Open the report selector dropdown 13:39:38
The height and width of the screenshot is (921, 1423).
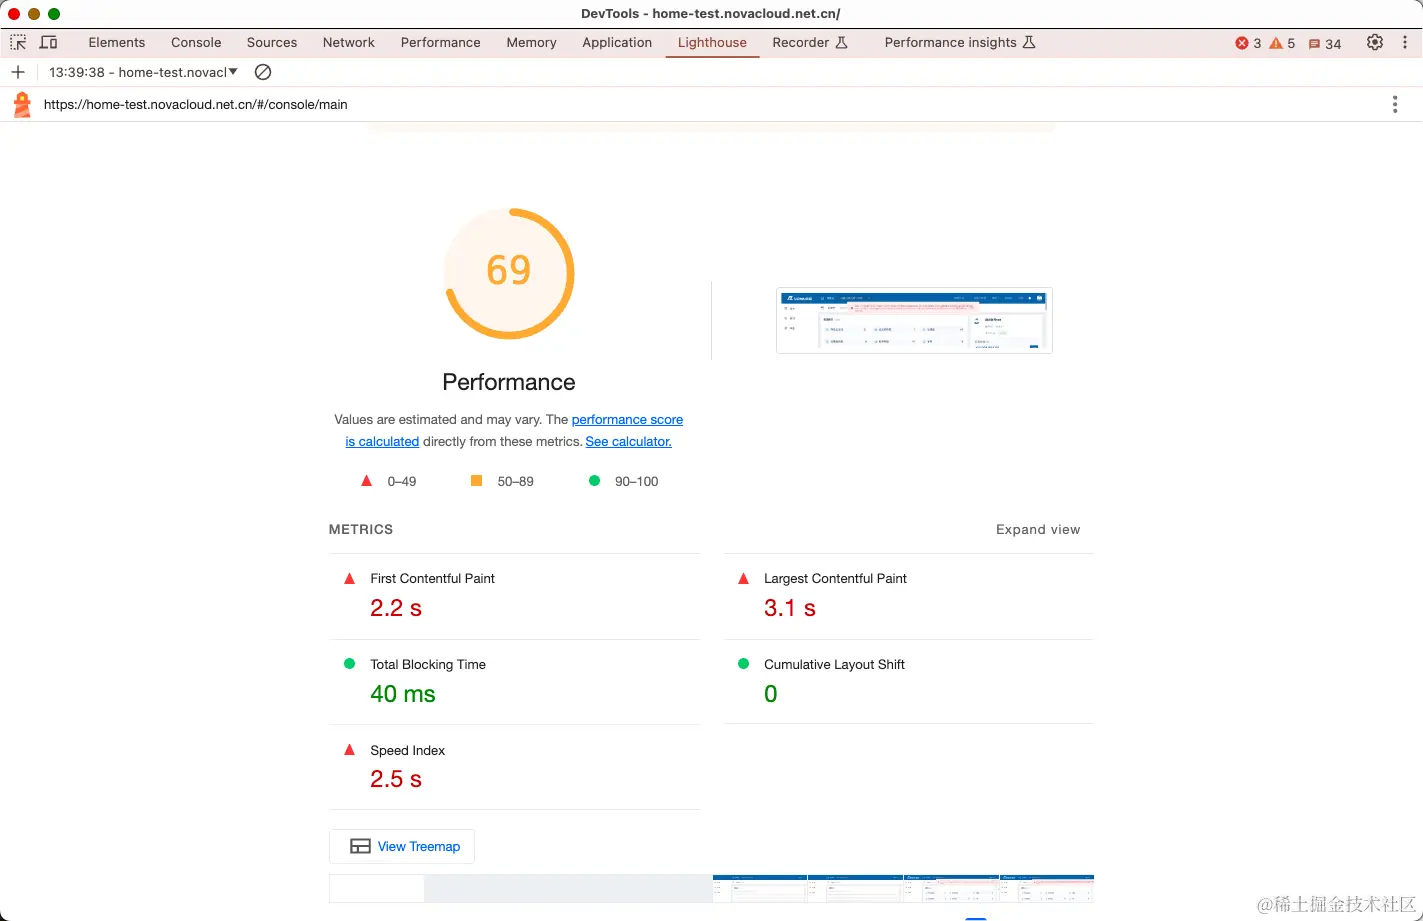[143, 72]
